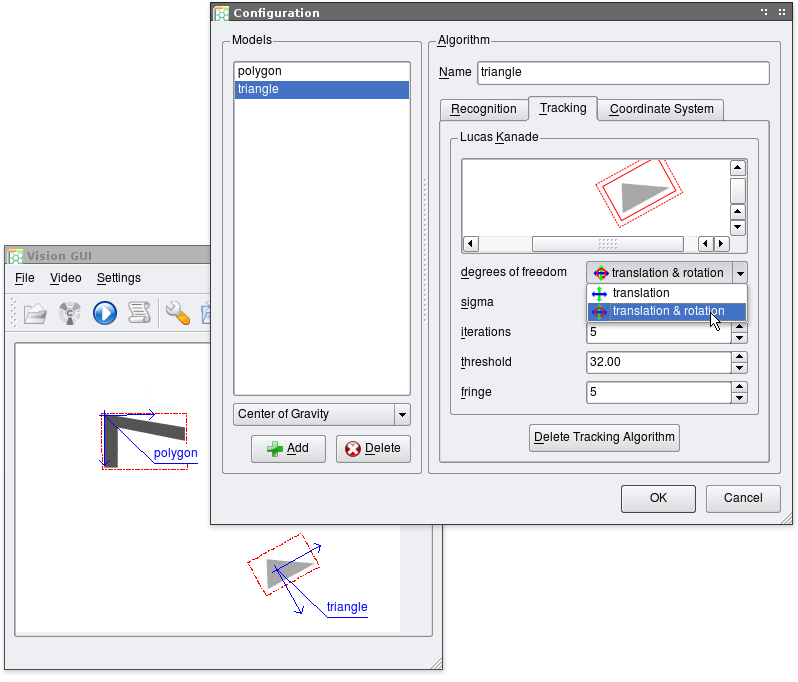Open the File menu in Vision GUI
Viewport: 798px width, 682px height.
pos(24,278)
